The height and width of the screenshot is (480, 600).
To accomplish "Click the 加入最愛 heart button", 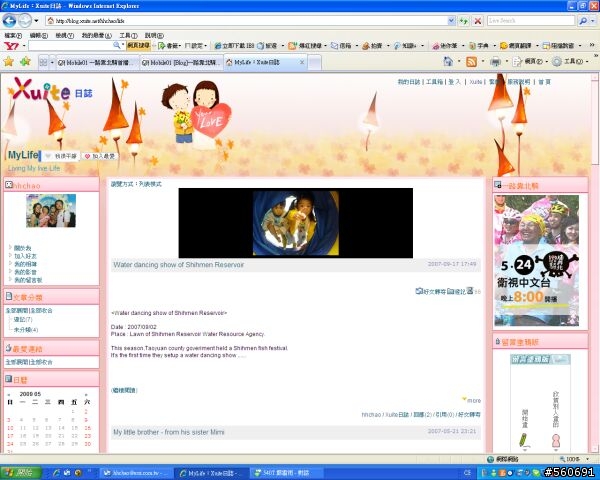I will (99, 156).
